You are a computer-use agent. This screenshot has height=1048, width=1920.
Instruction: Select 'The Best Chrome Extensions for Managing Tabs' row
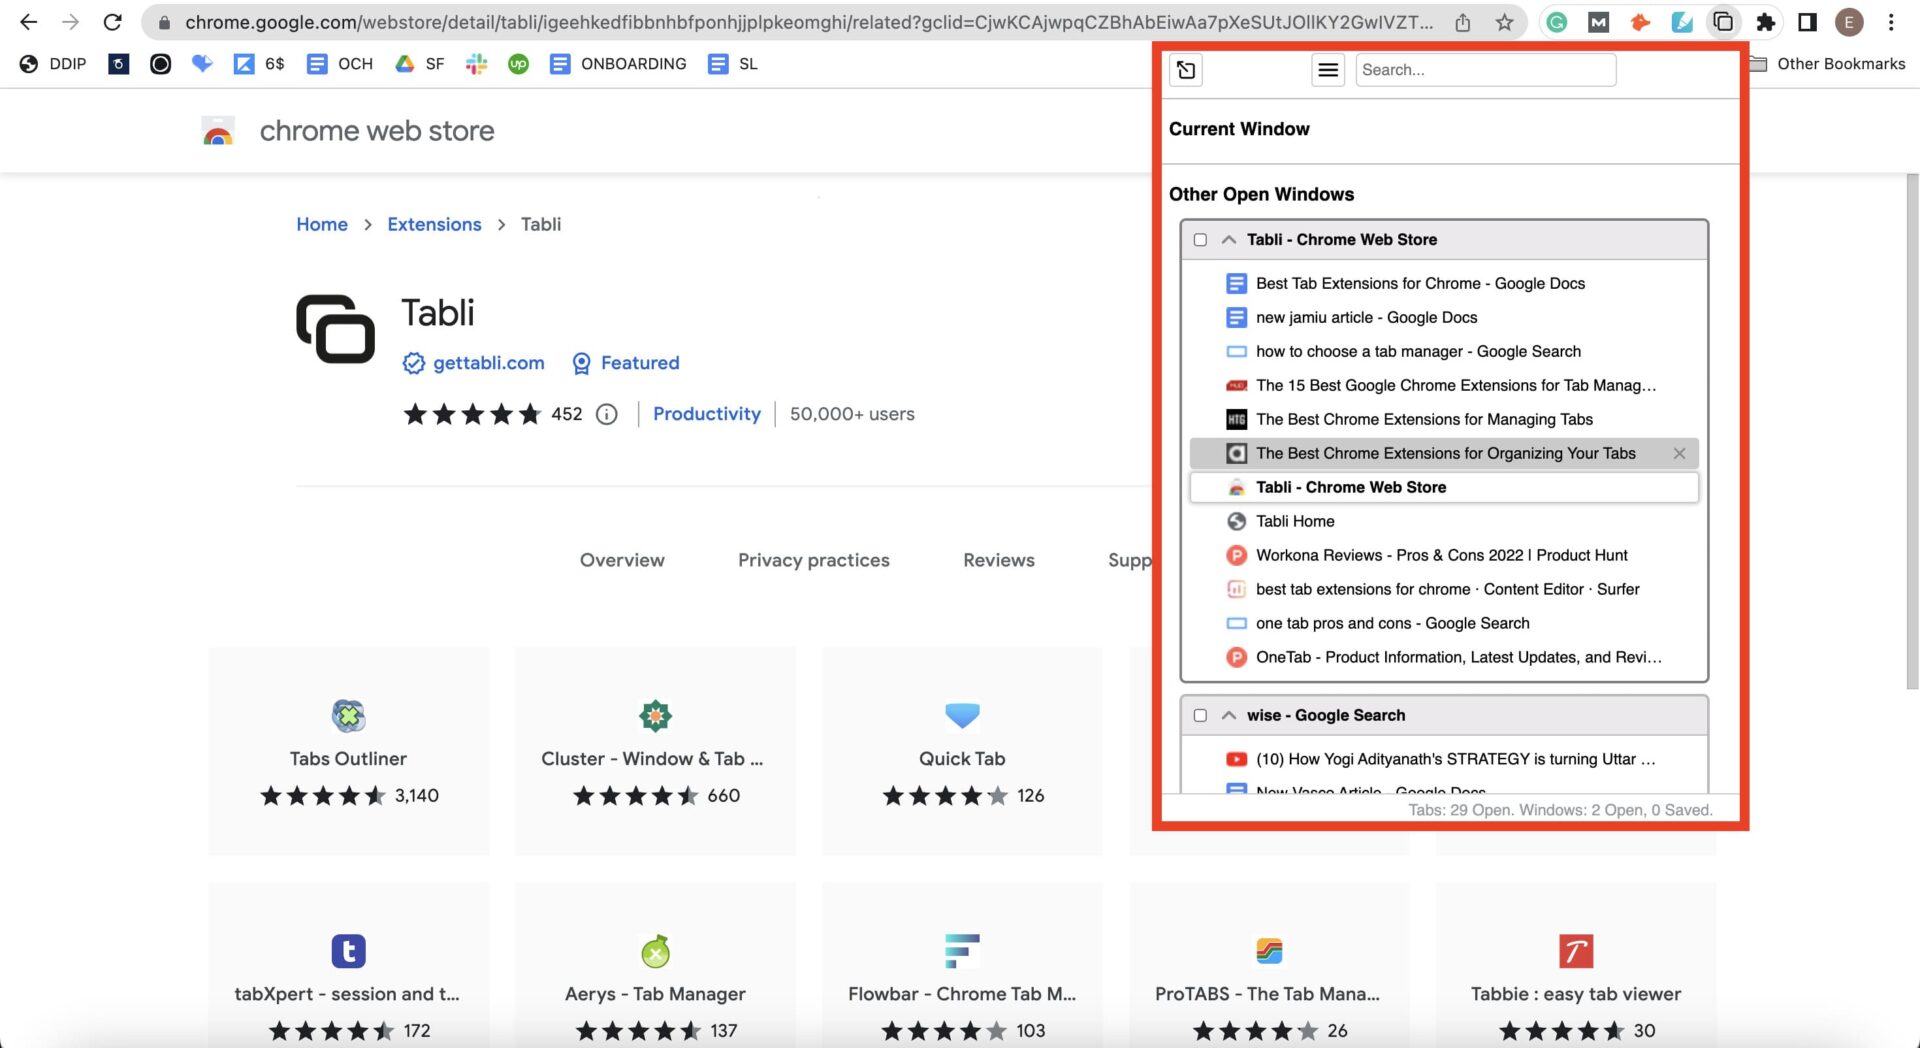coord(1444,420)
